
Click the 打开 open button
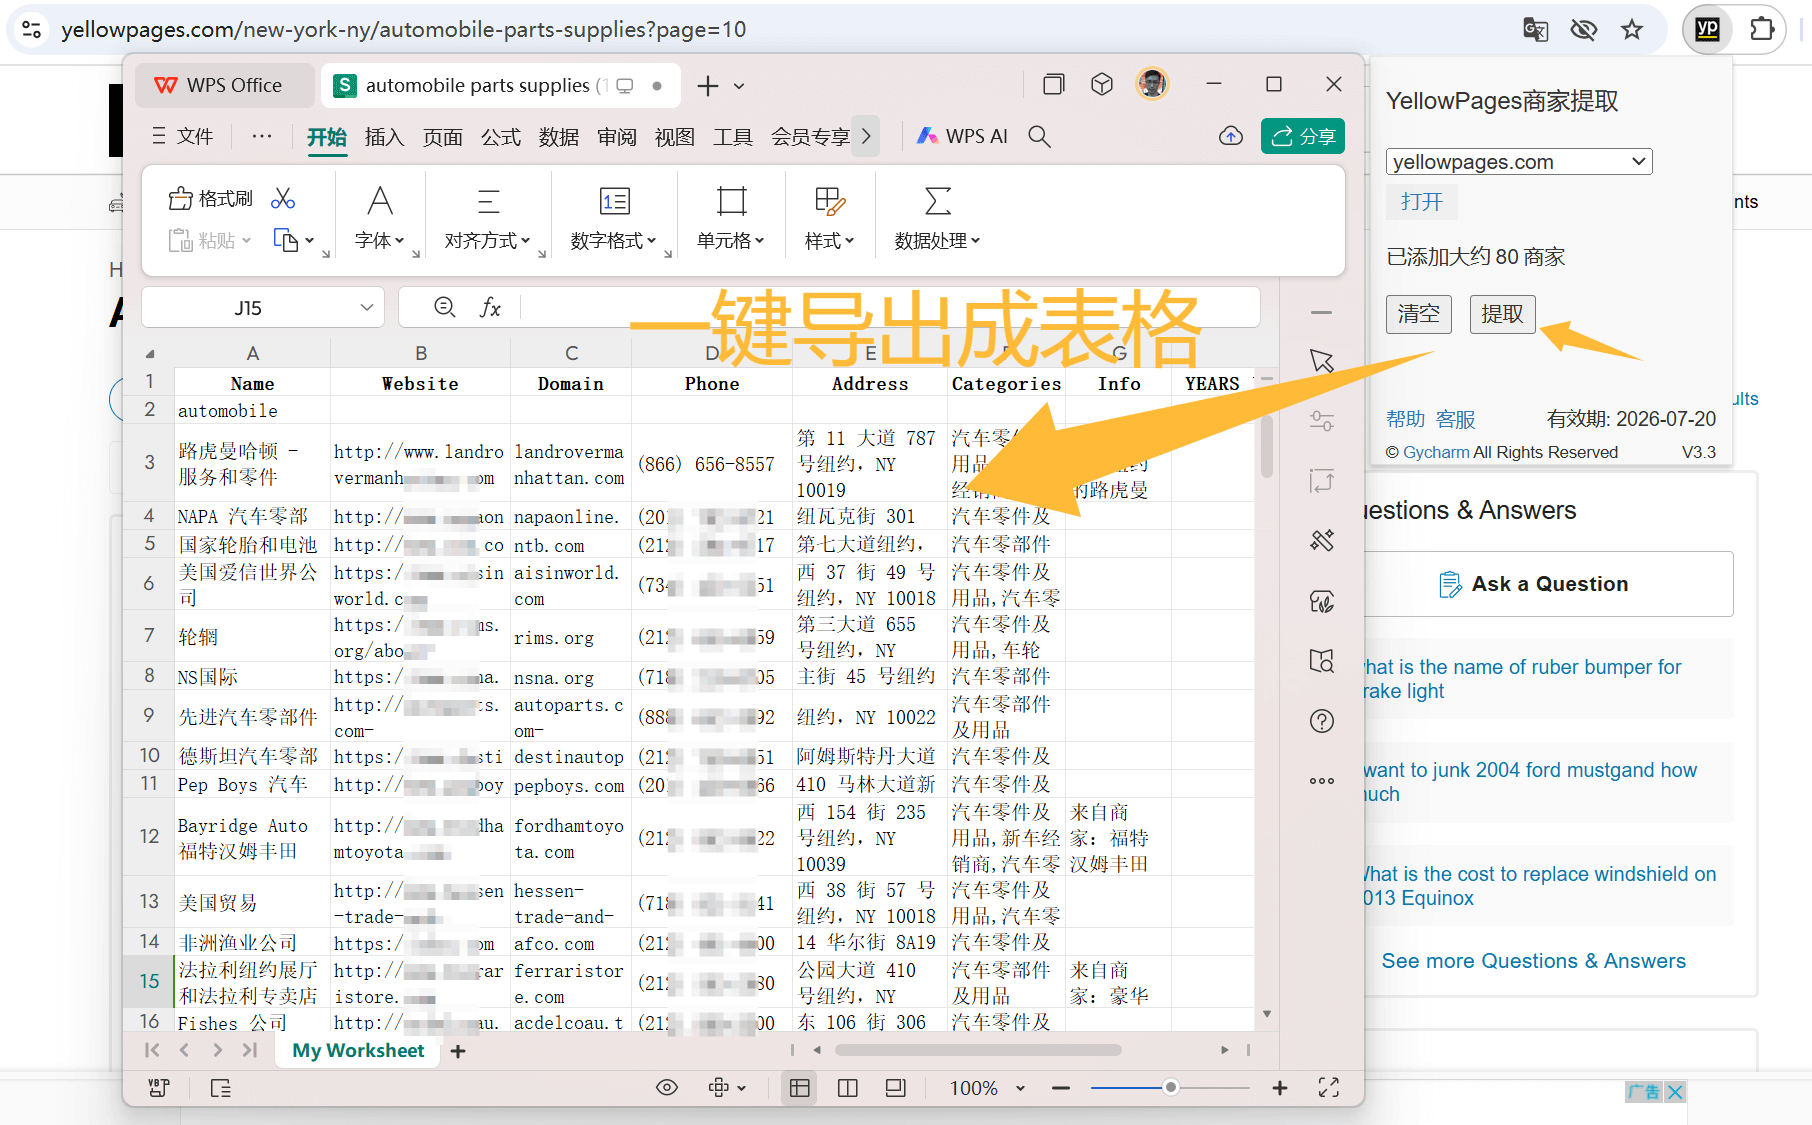pos(1421,201)
